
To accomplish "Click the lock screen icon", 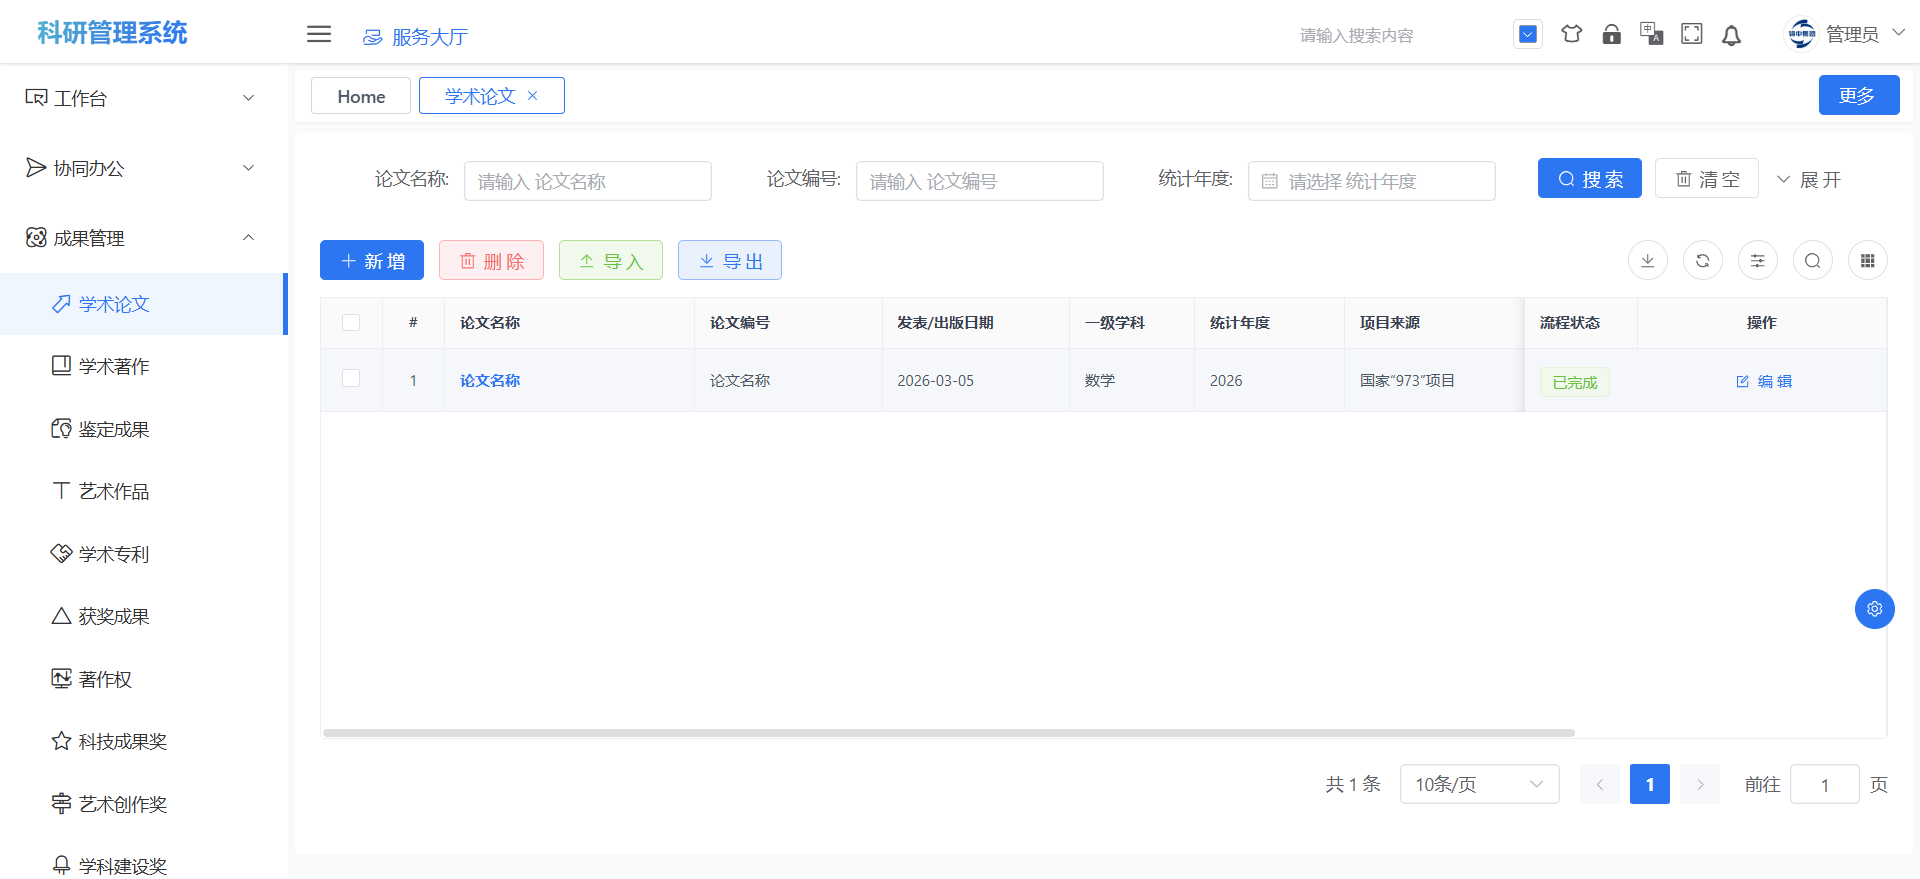I will pos(1611,34).
